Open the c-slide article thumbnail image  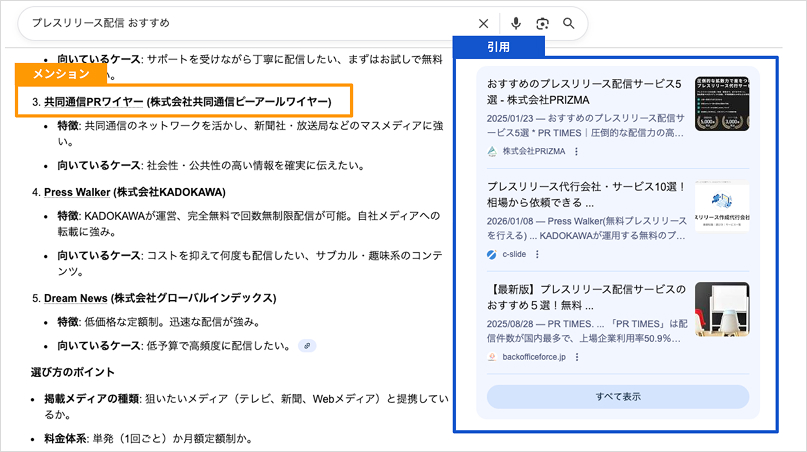pos(721,207)
